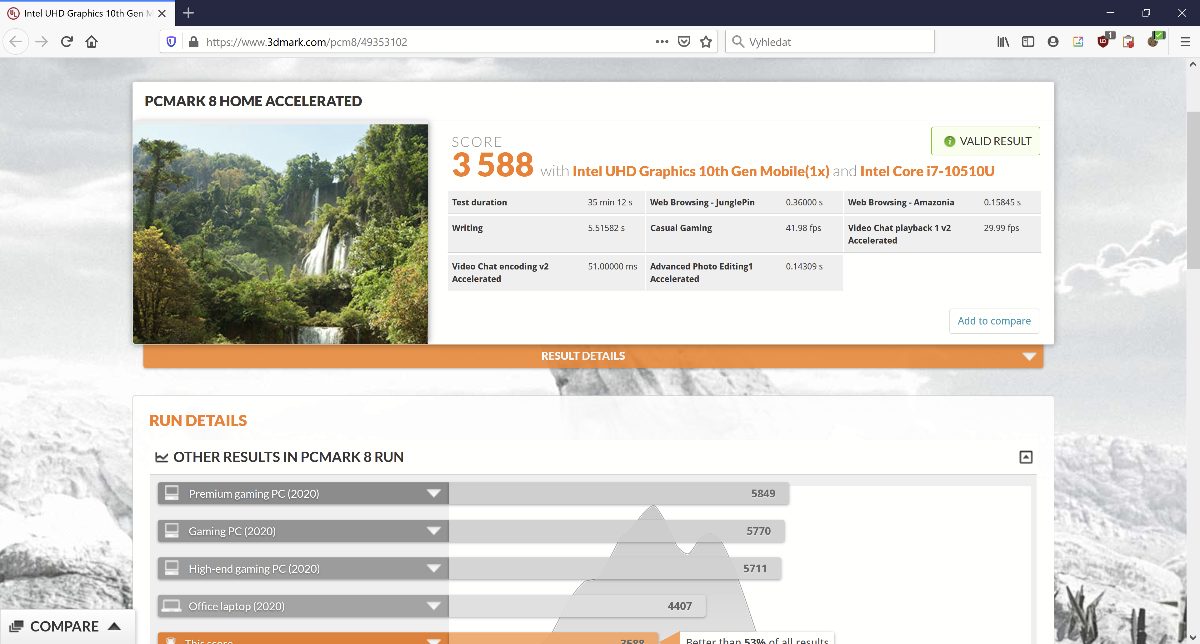Expand Office laptop (2020) row
The image size is (1200, 644).
(x=433, y=606)
